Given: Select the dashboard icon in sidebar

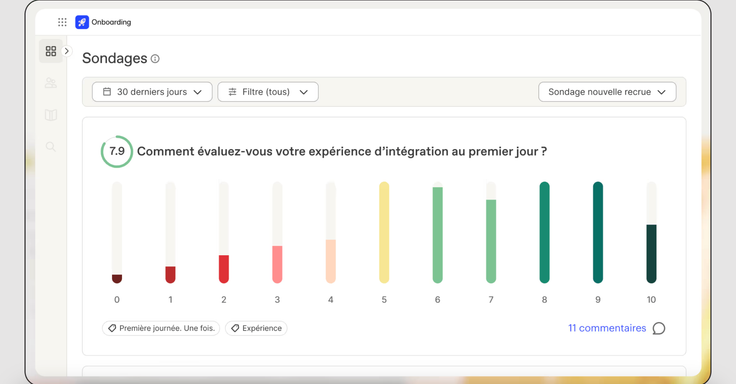Looking at the screenshot, I should point(51,51).
